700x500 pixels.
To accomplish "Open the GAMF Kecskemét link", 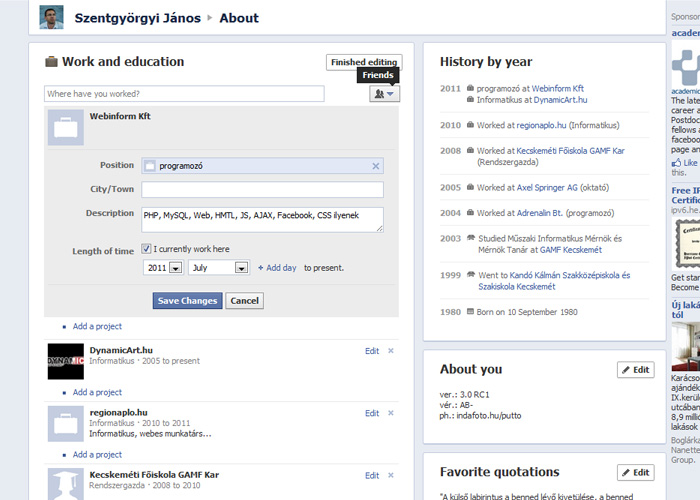I will coord(571,250).
